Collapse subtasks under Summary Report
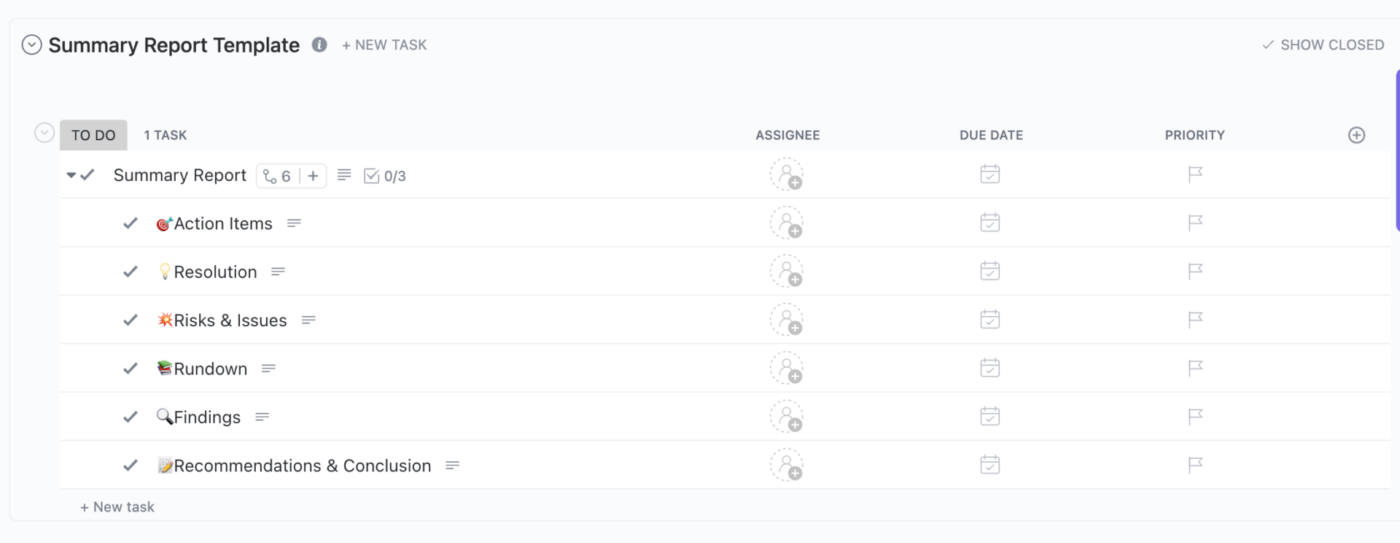The image size is (1400, 543). [71, 175]
